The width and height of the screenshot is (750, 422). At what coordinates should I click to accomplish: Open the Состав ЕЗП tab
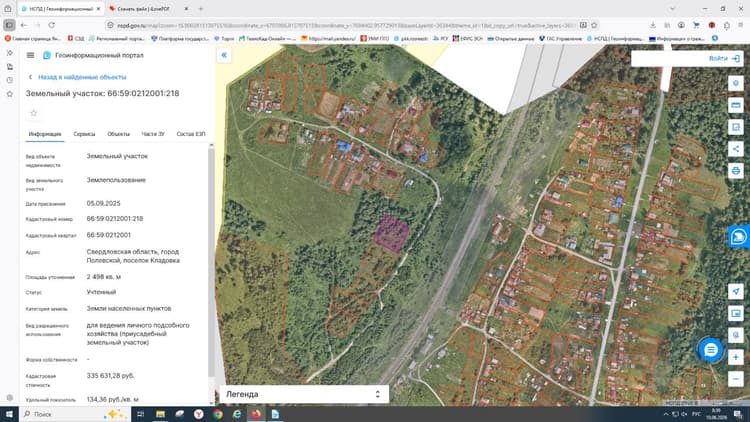point(191,134)
